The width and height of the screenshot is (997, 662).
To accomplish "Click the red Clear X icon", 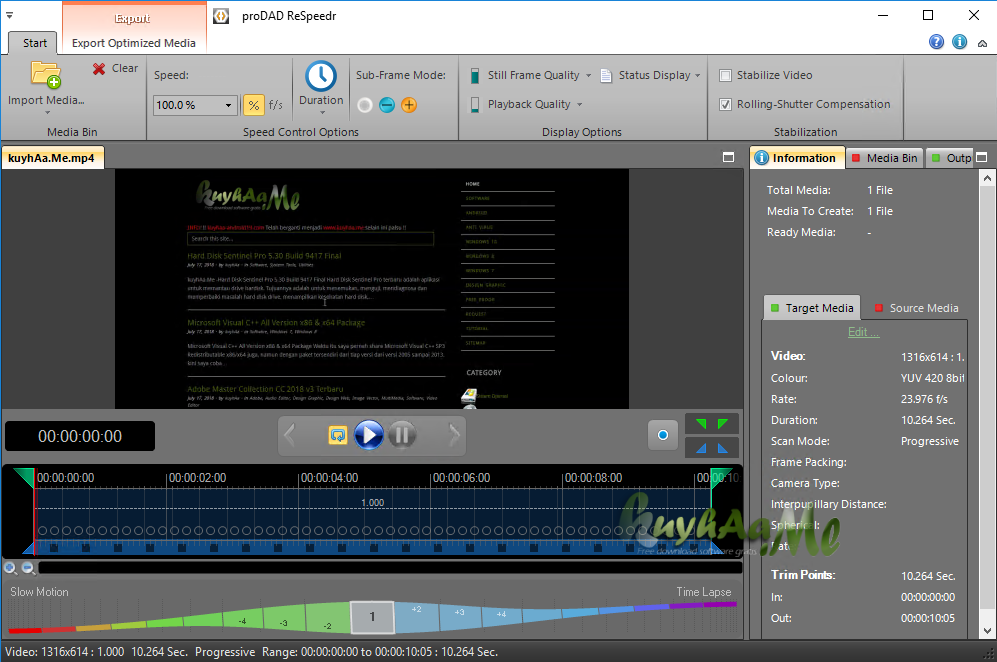I will pyautogui.click(x=99, y=69).
